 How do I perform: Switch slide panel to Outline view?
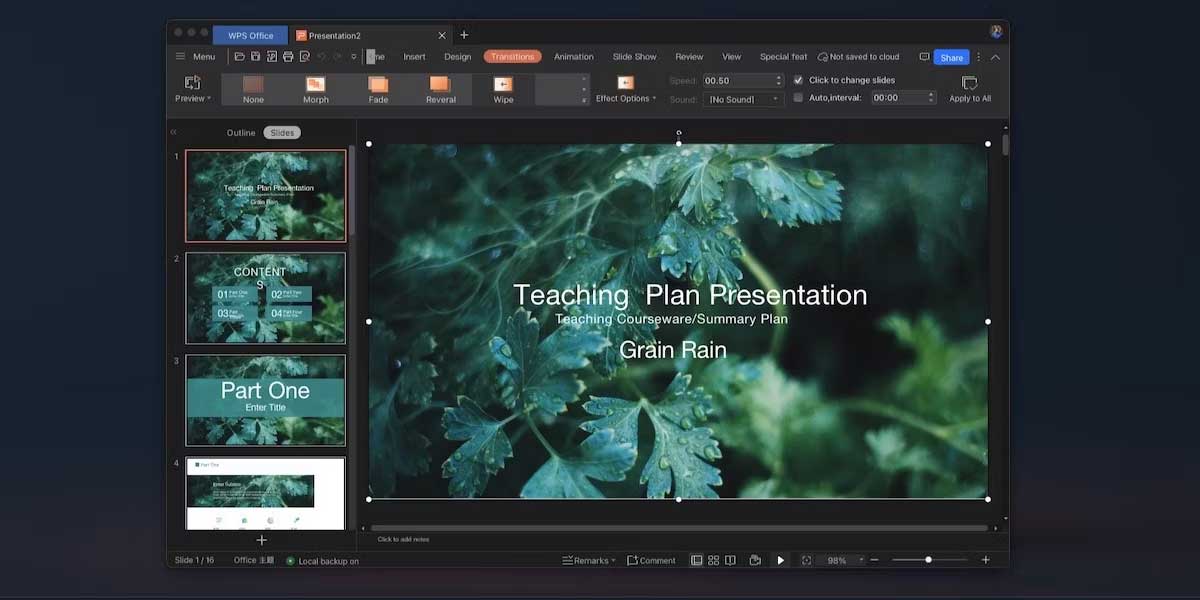pos(241,133)
